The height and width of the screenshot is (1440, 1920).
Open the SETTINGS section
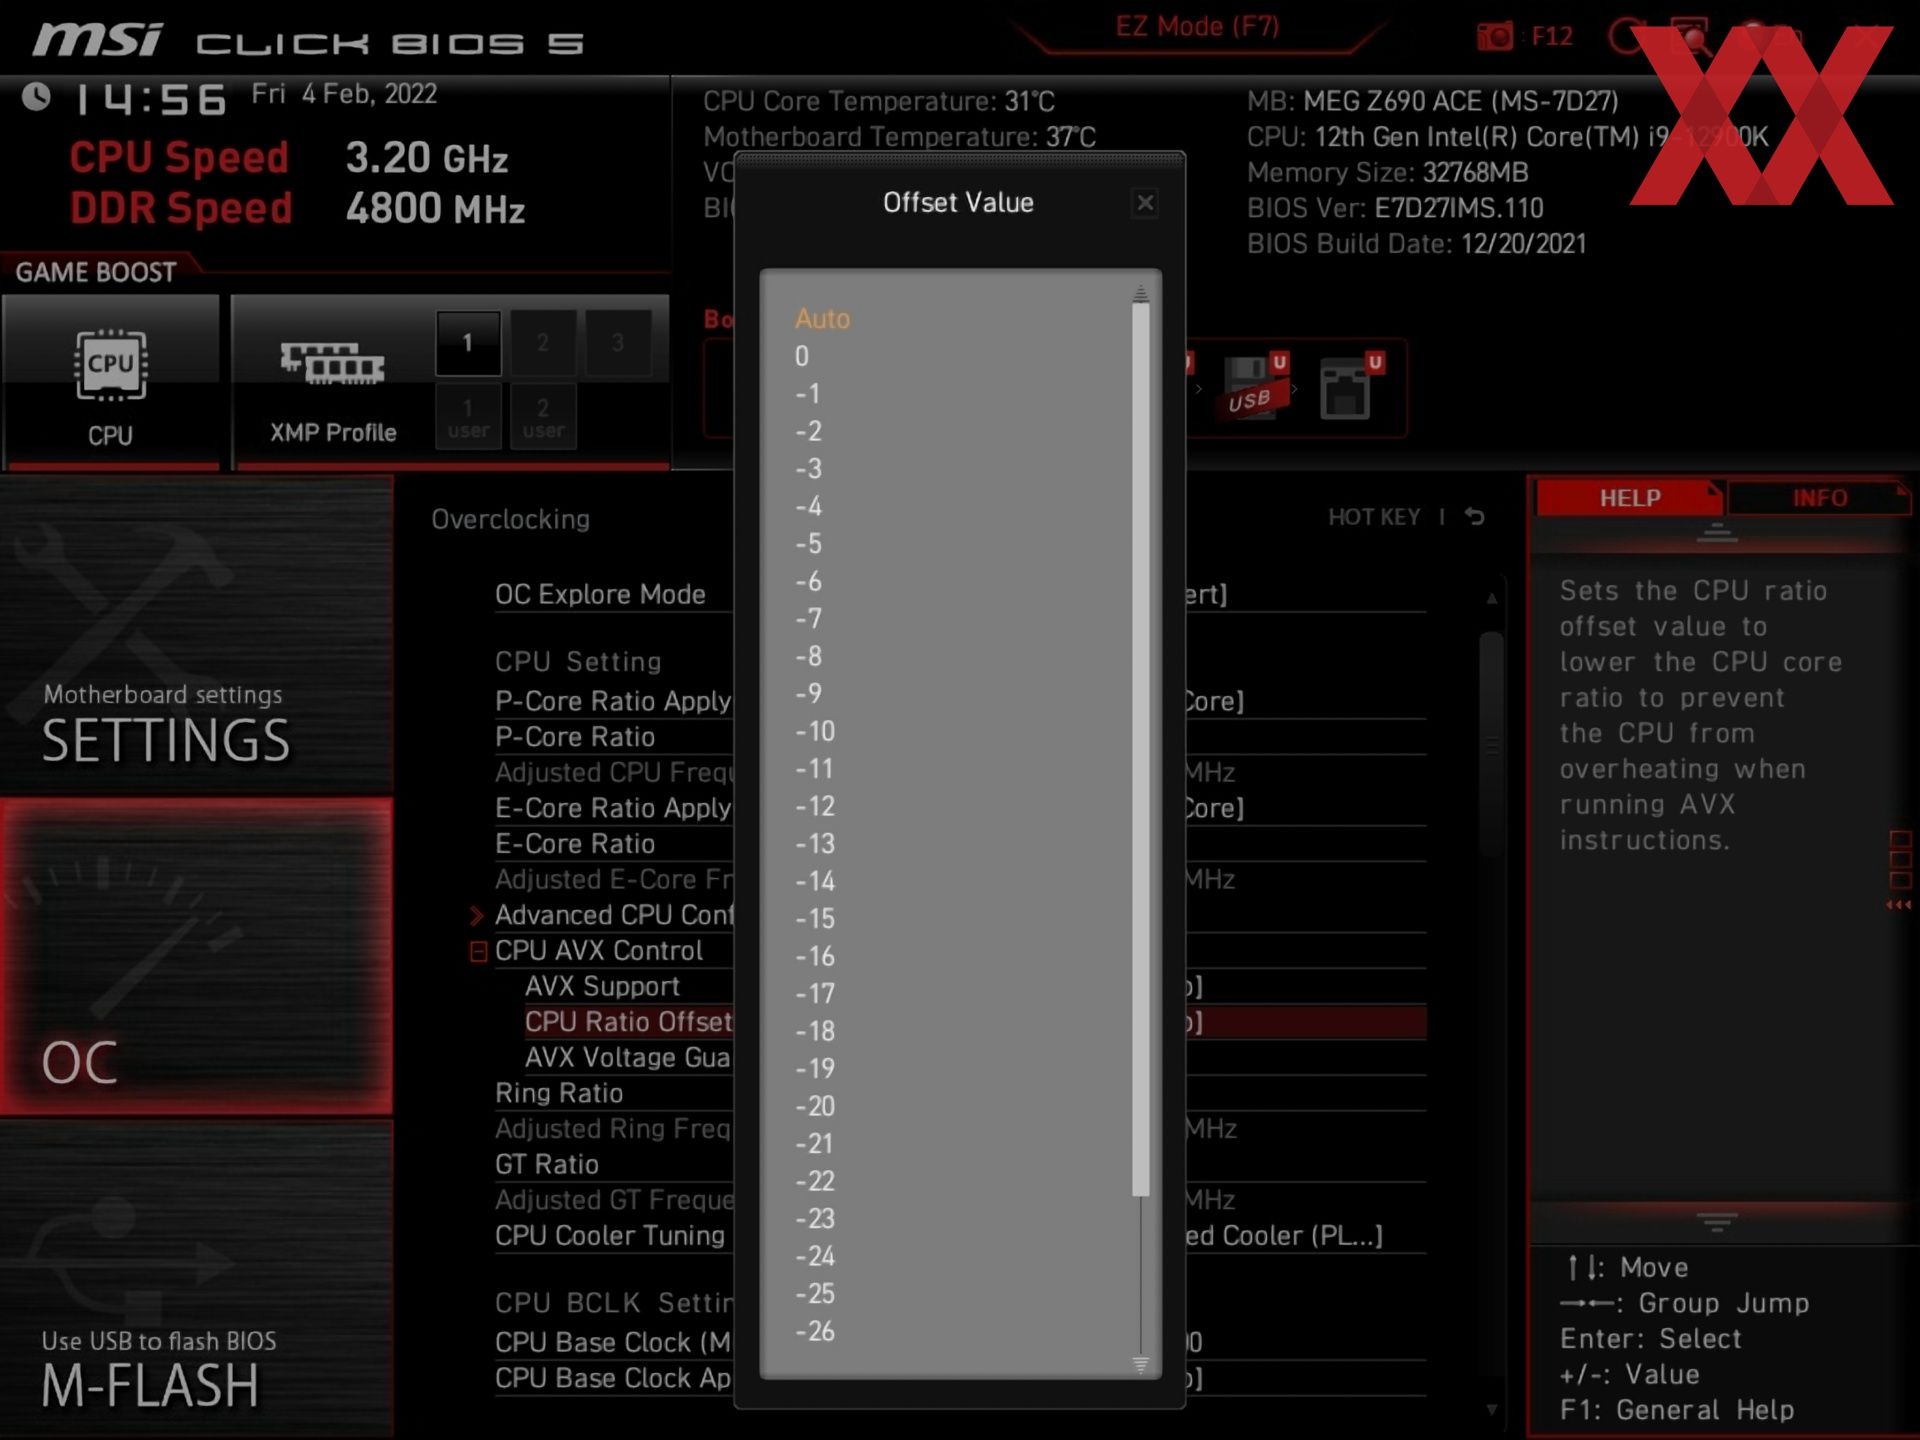[196, 634]
